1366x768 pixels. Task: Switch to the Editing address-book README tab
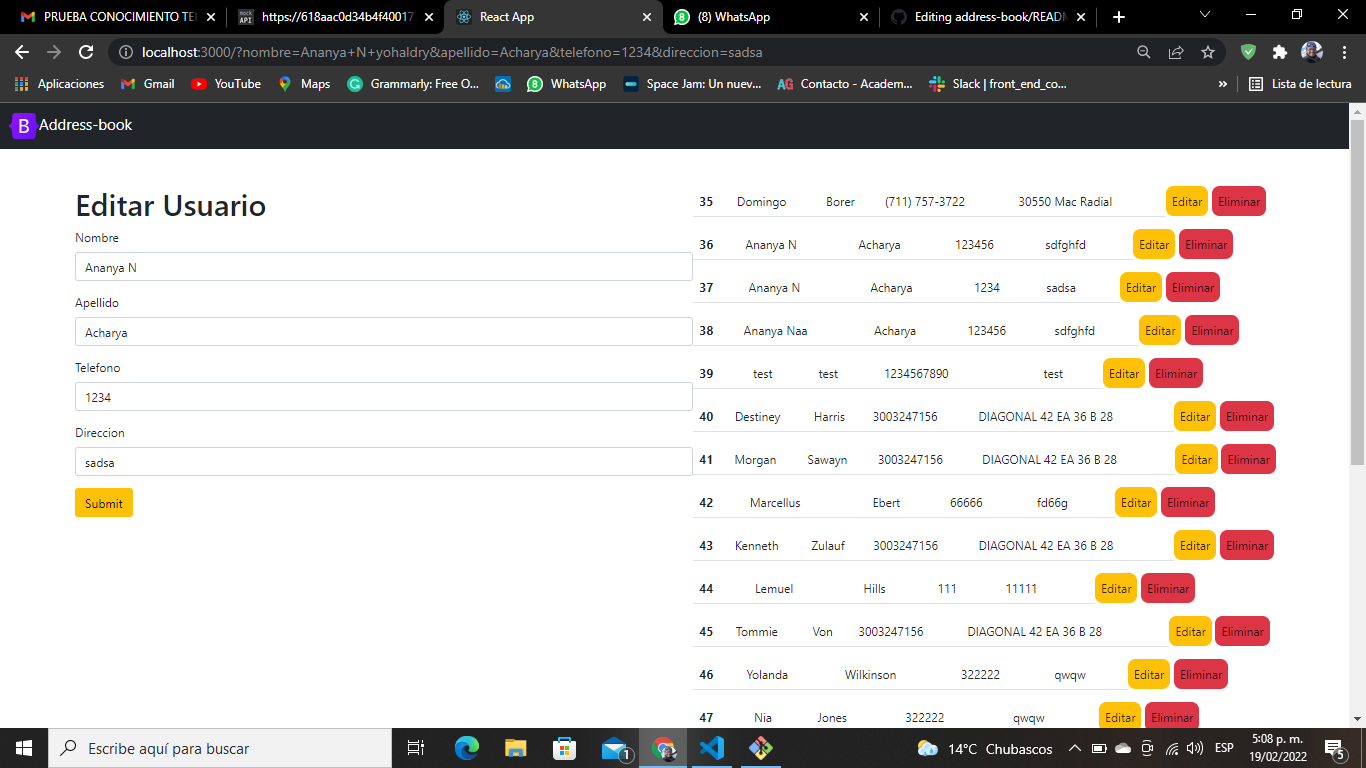[987, 16]
